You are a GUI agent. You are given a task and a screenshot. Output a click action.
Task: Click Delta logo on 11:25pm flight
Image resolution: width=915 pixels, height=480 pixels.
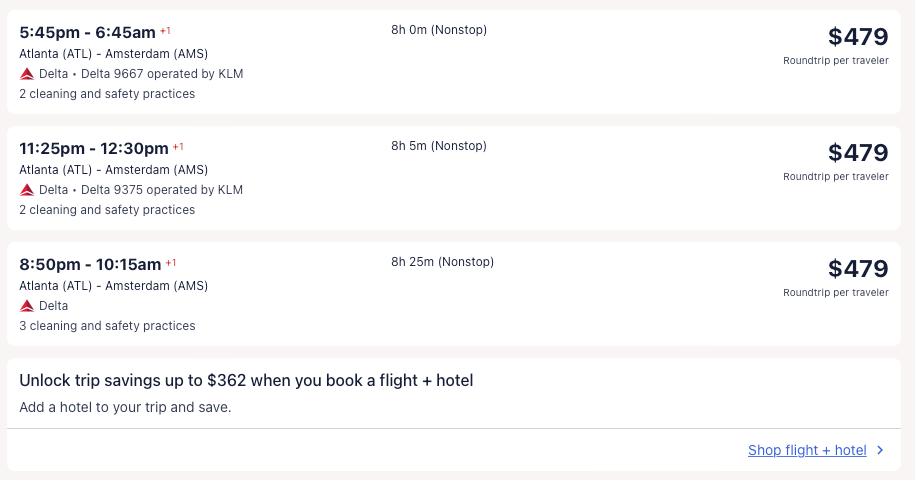point(27,190)
